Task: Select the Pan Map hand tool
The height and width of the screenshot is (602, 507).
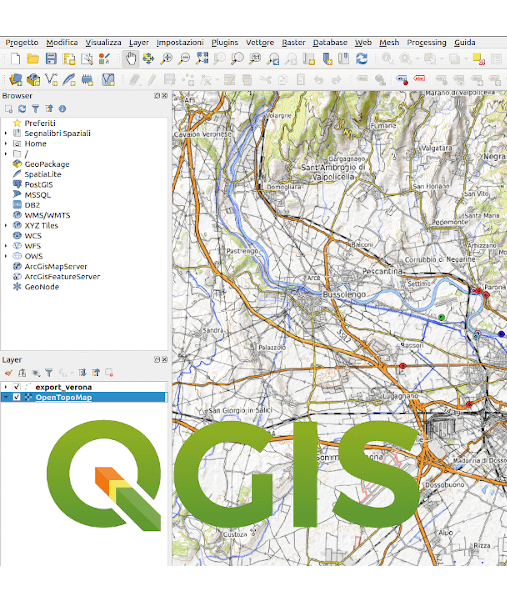Action: [x=130, y=59]
